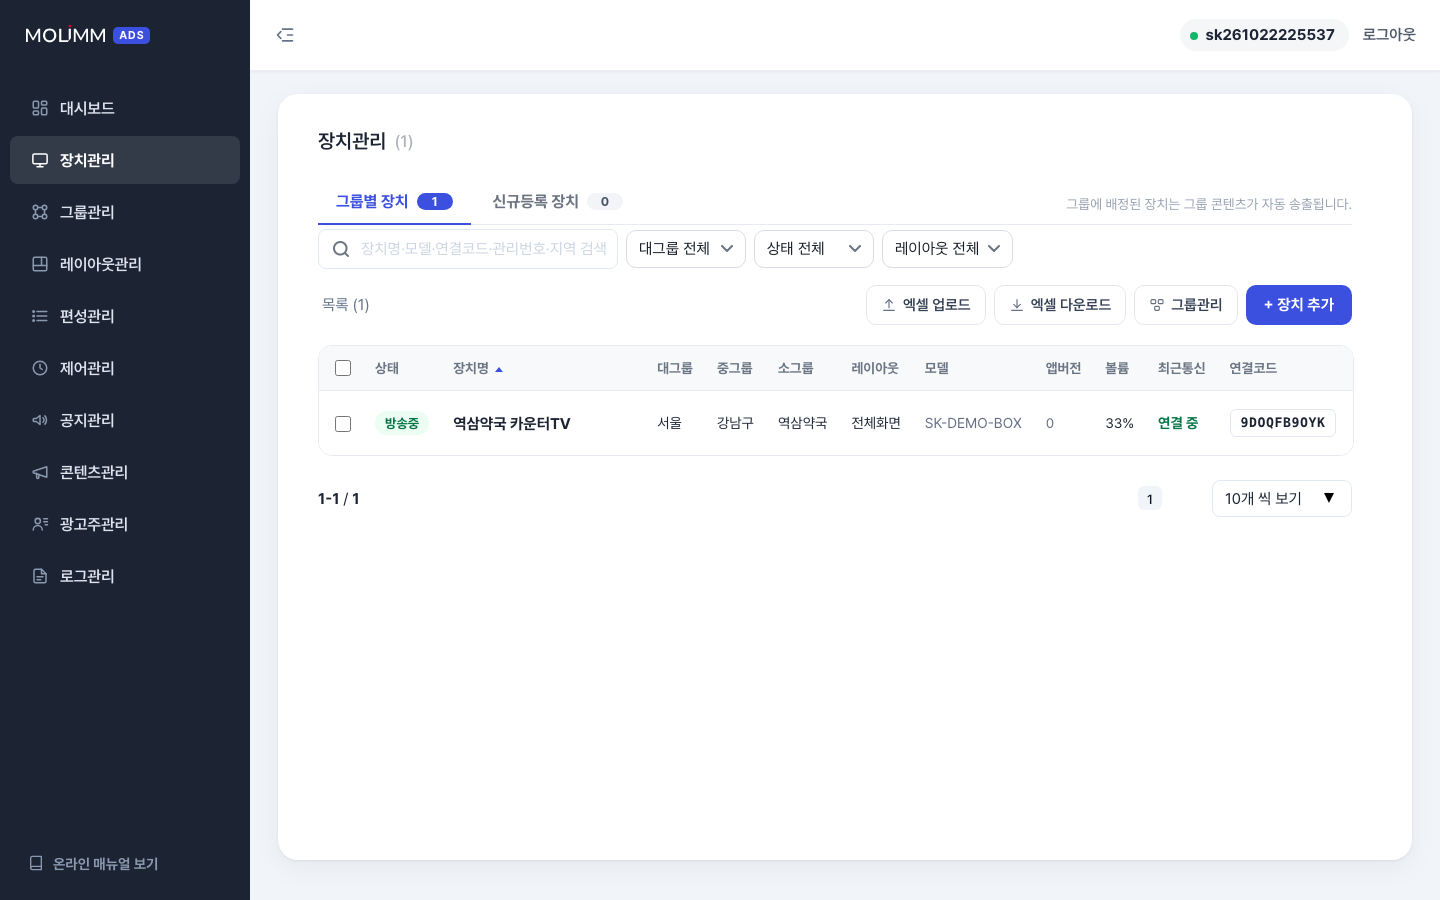Click the 온라인 매뉴얼 book icon
The width and height of the screenshot is (1440, 900).
point(36,863)
